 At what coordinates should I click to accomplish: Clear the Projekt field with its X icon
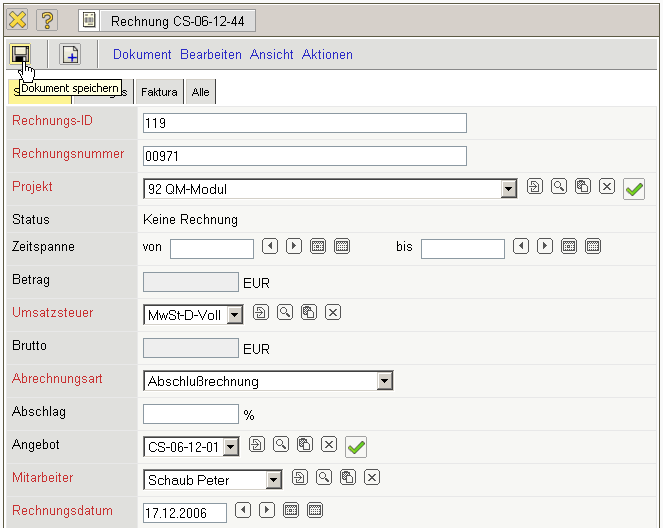(x=606, y=187)
